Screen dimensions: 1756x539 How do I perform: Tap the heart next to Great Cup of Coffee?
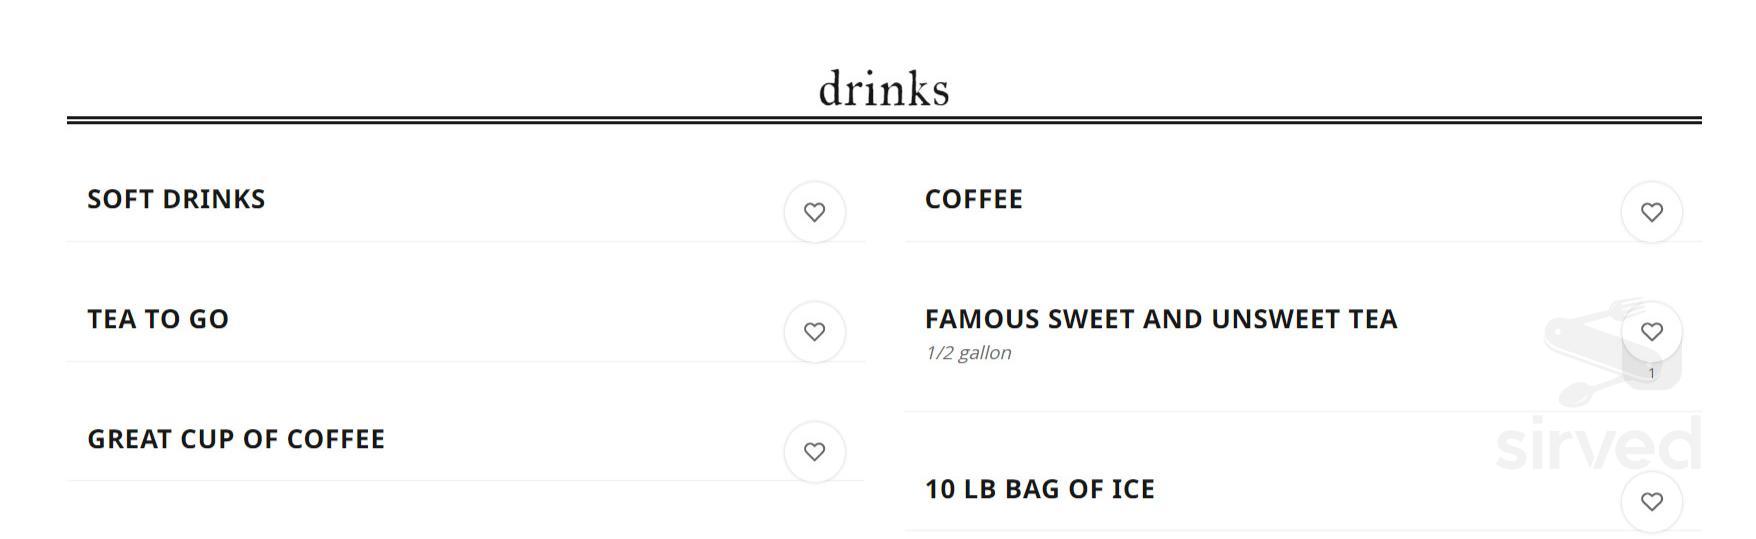[x=814, y=452]
